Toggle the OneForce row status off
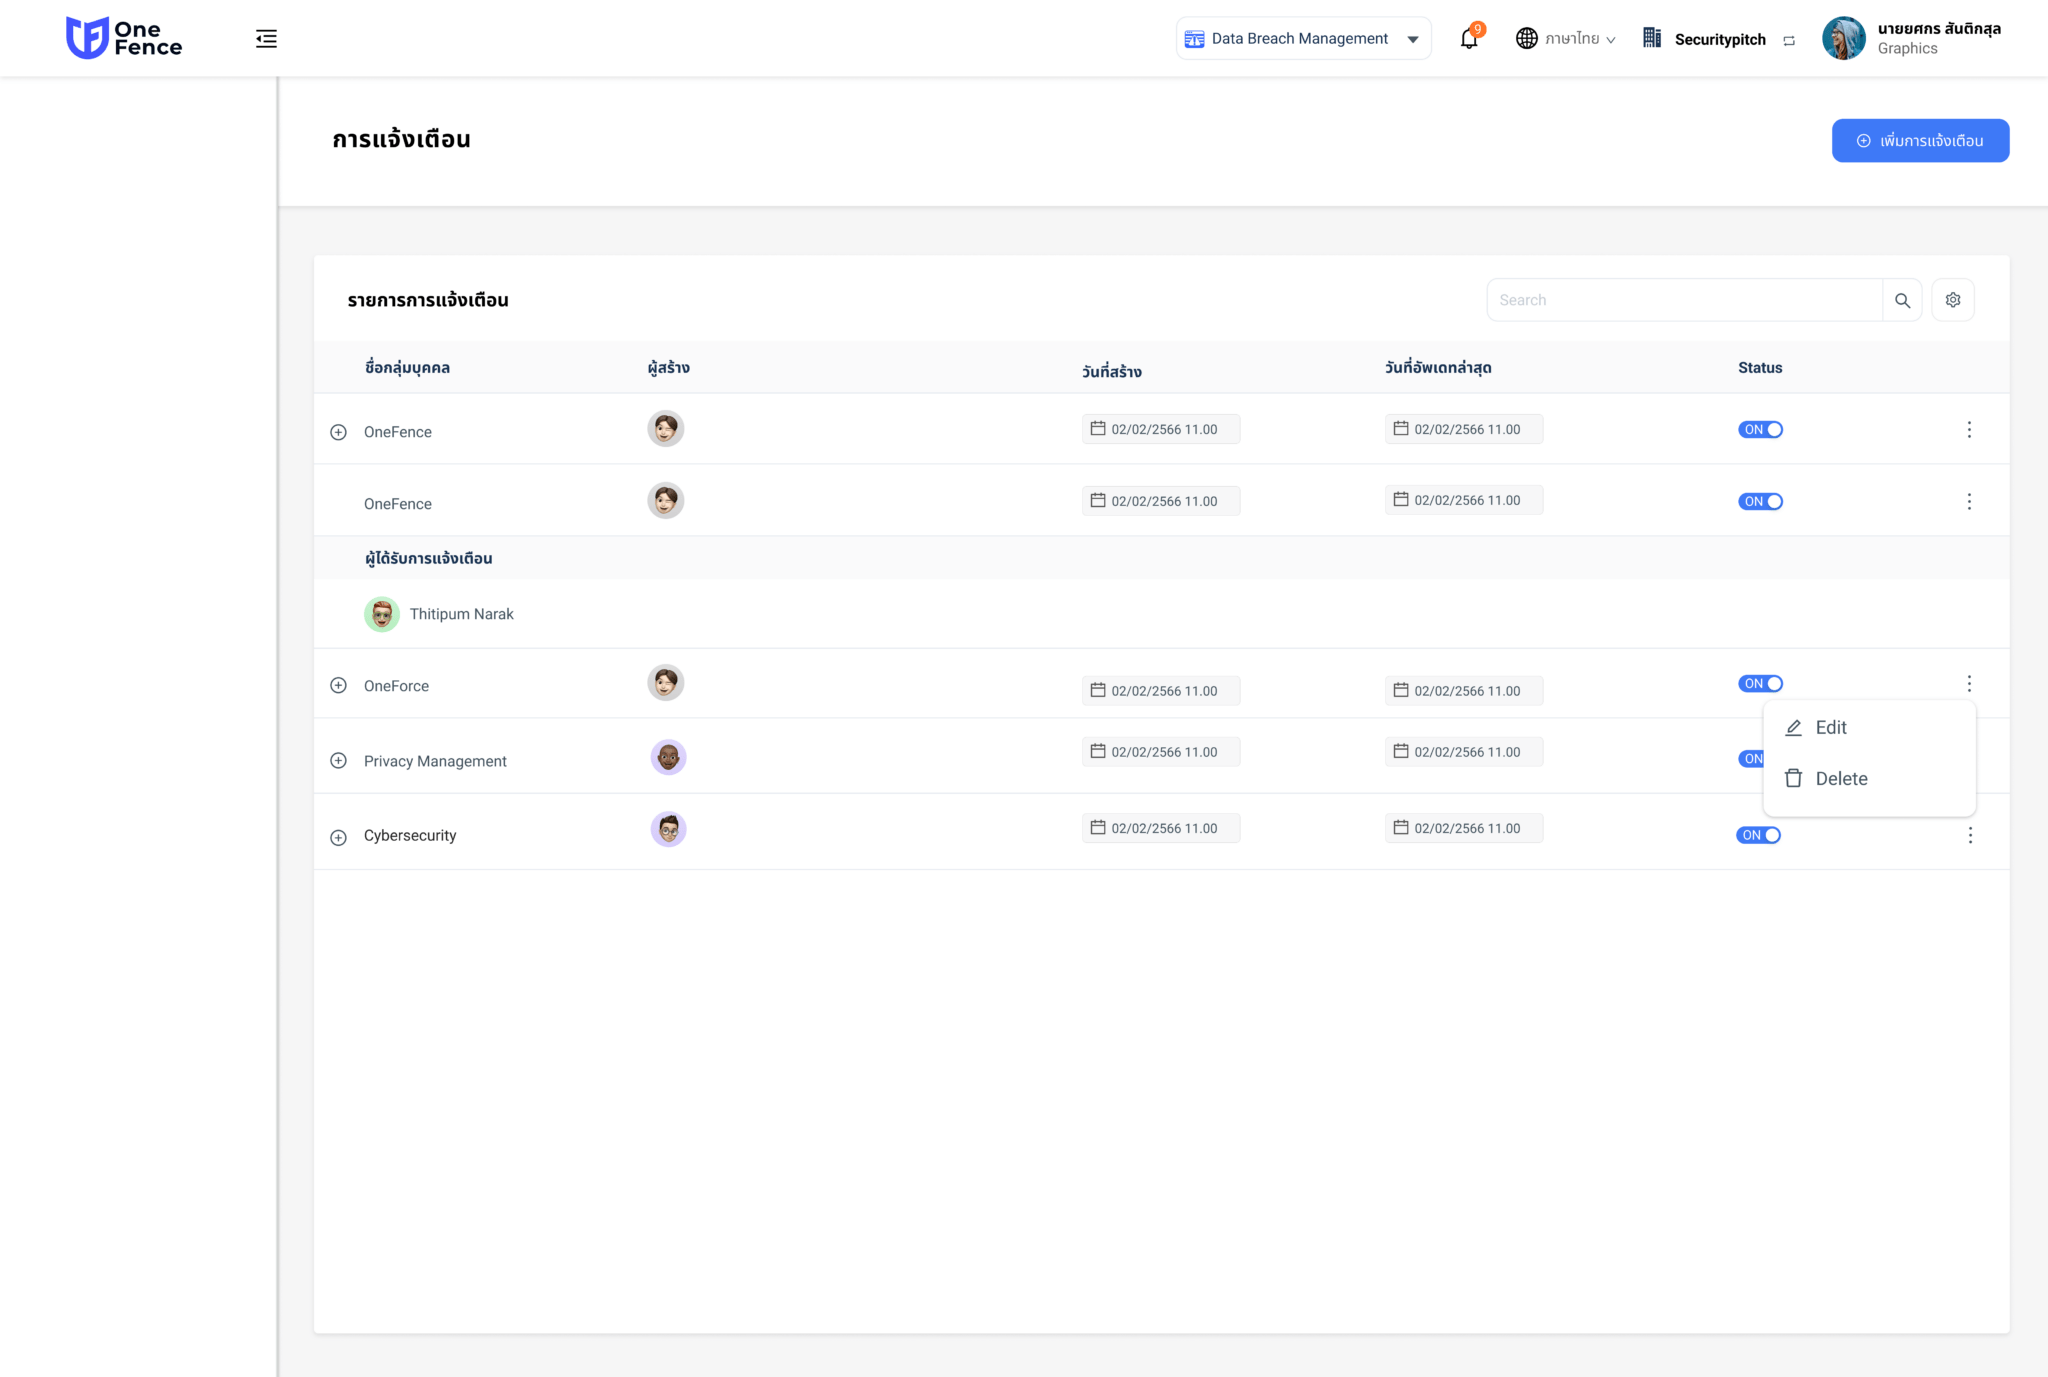This screenshot has width=2048, height=1377. click(1761, 683)
